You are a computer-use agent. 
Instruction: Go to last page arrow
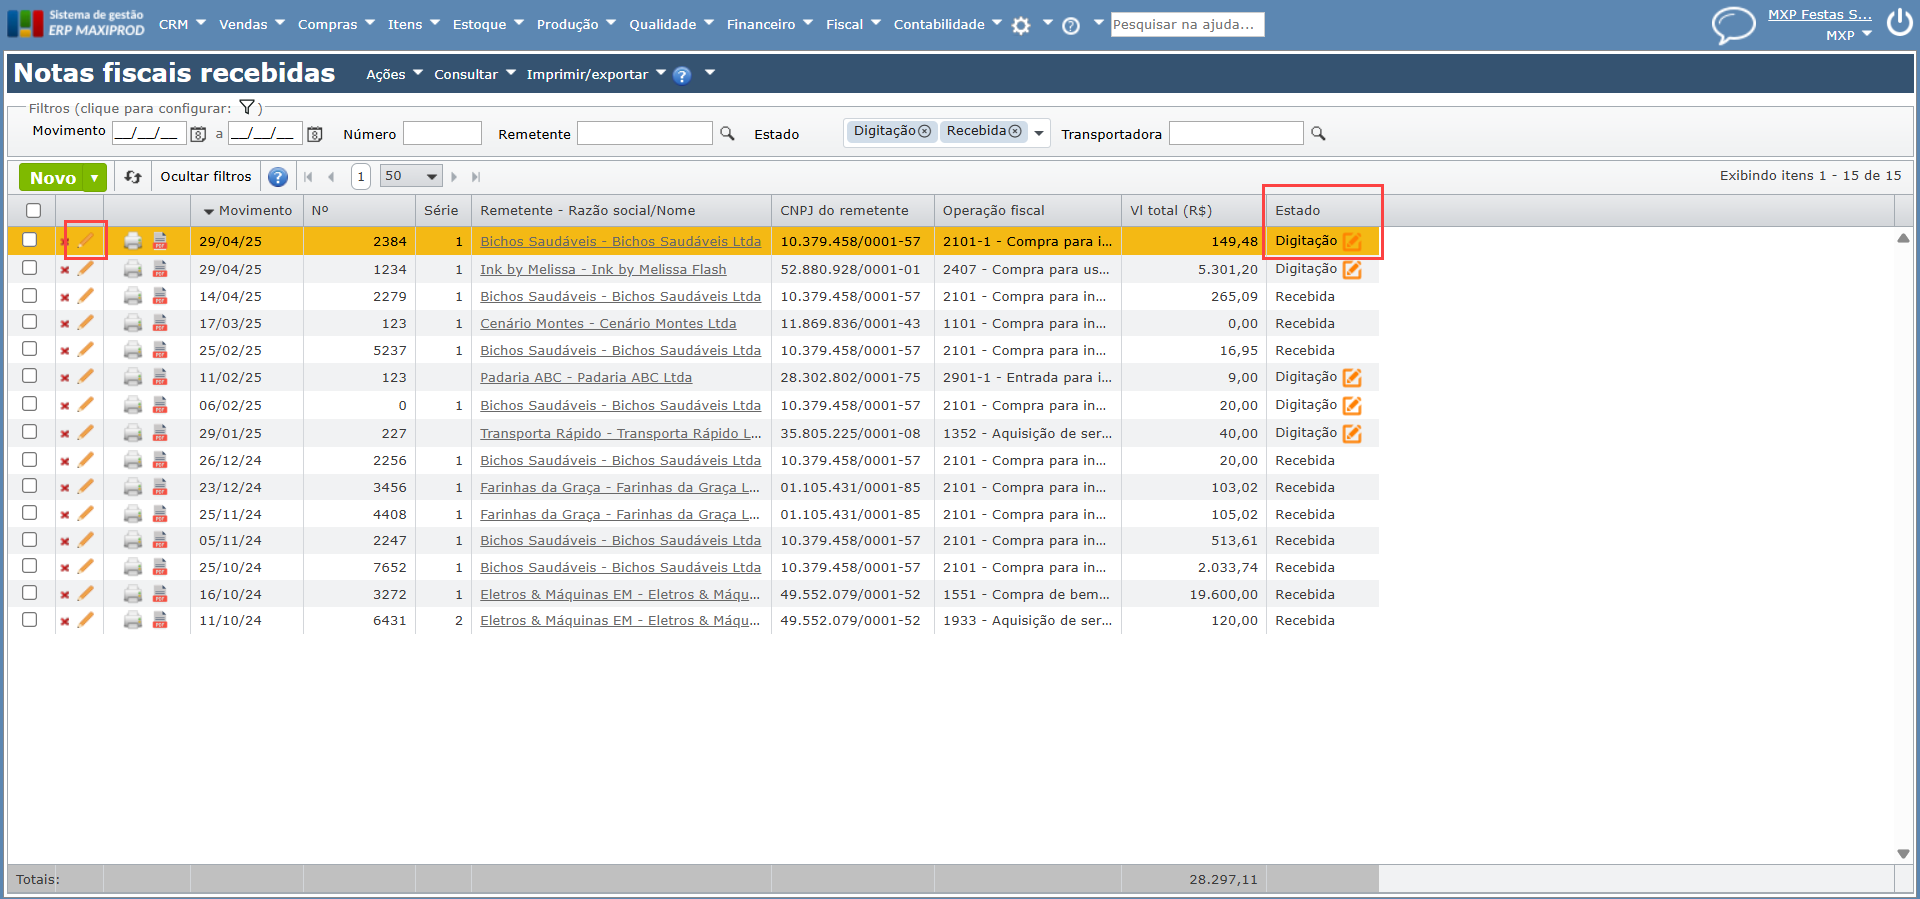click(x=476, y=177)
